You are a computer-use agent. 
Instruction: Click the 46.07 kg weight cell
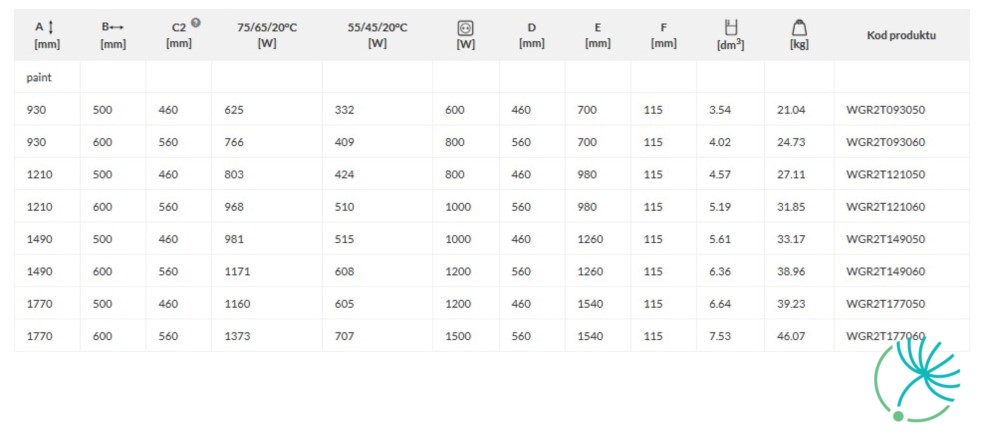coord(791,337)
